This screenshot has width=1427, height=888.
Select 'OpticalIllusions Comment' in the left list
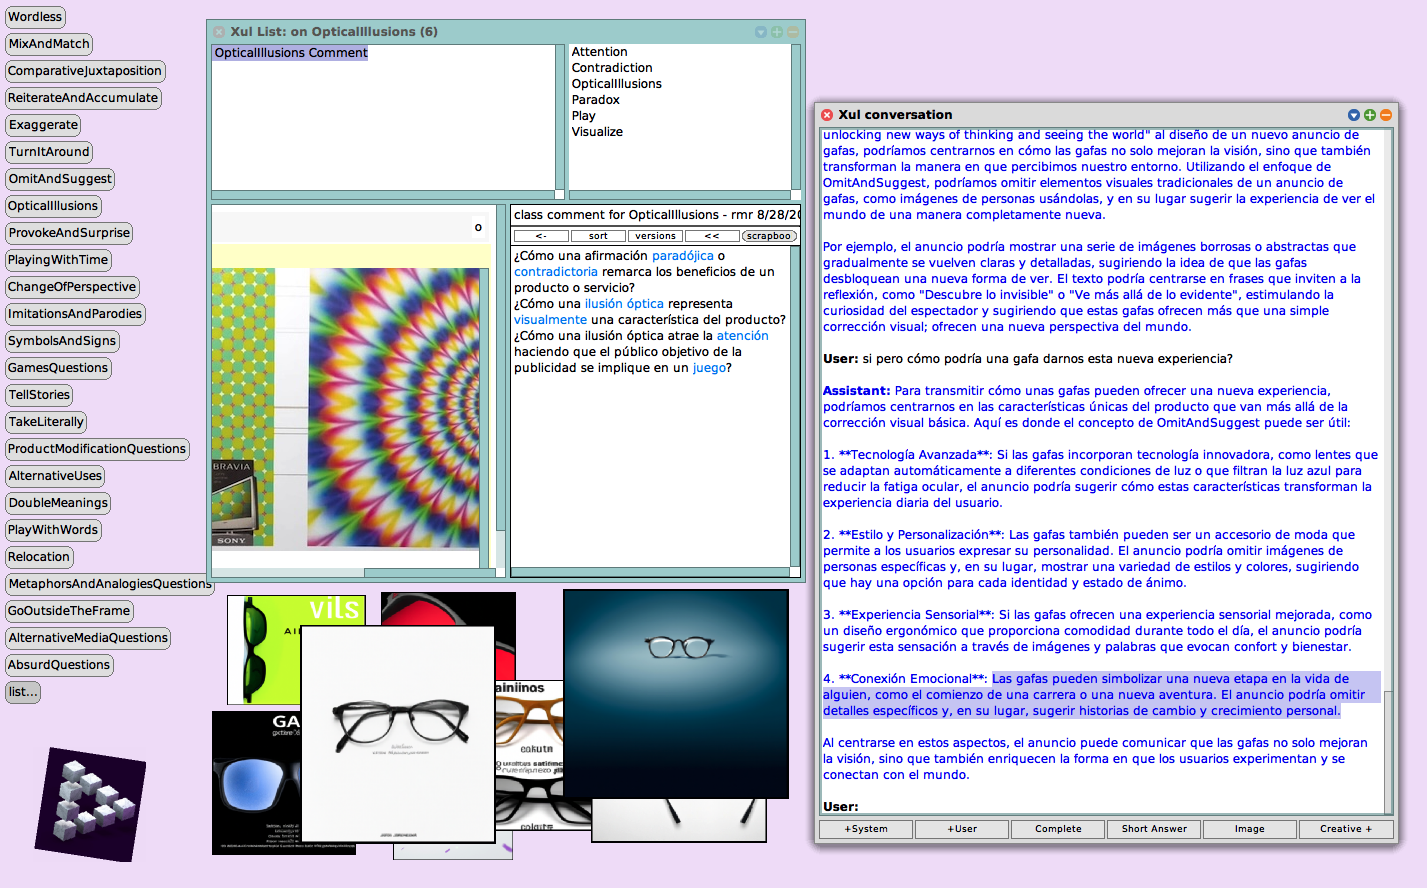tap(291, 53)
